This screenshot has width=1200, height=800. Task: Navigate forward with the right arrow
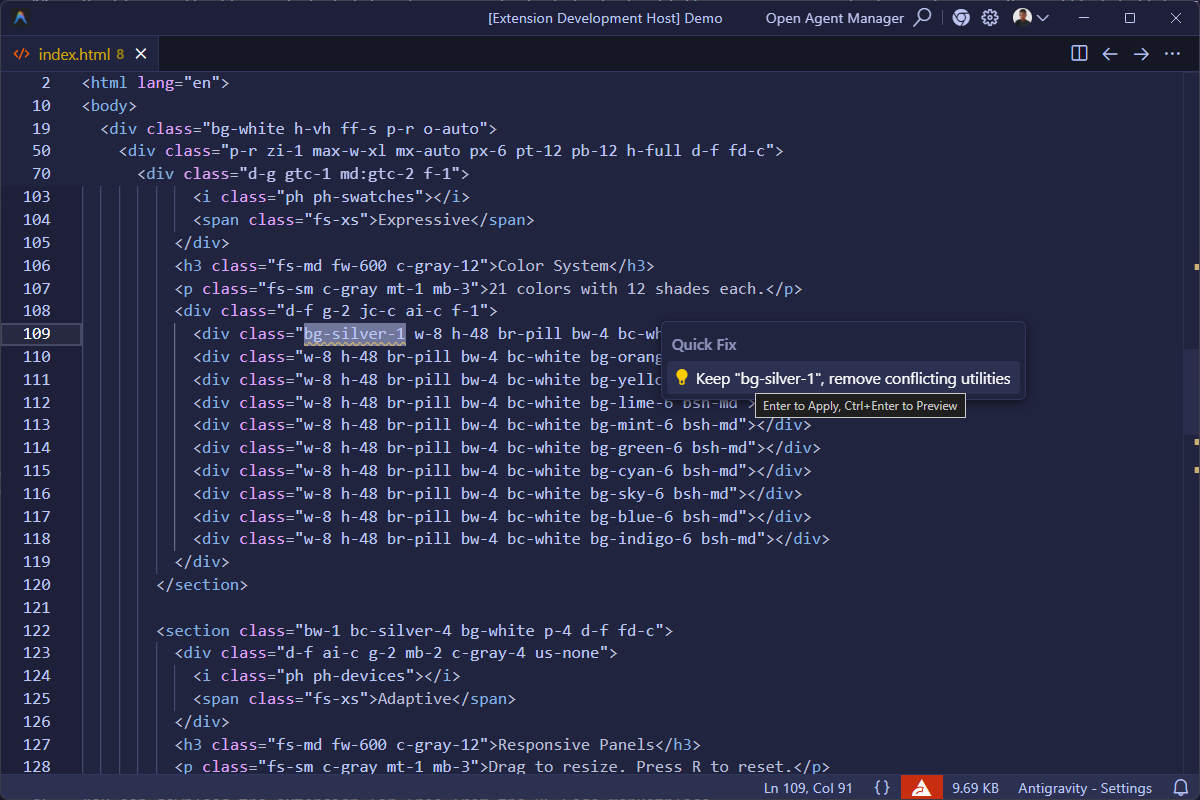[x=1141, y=54]
